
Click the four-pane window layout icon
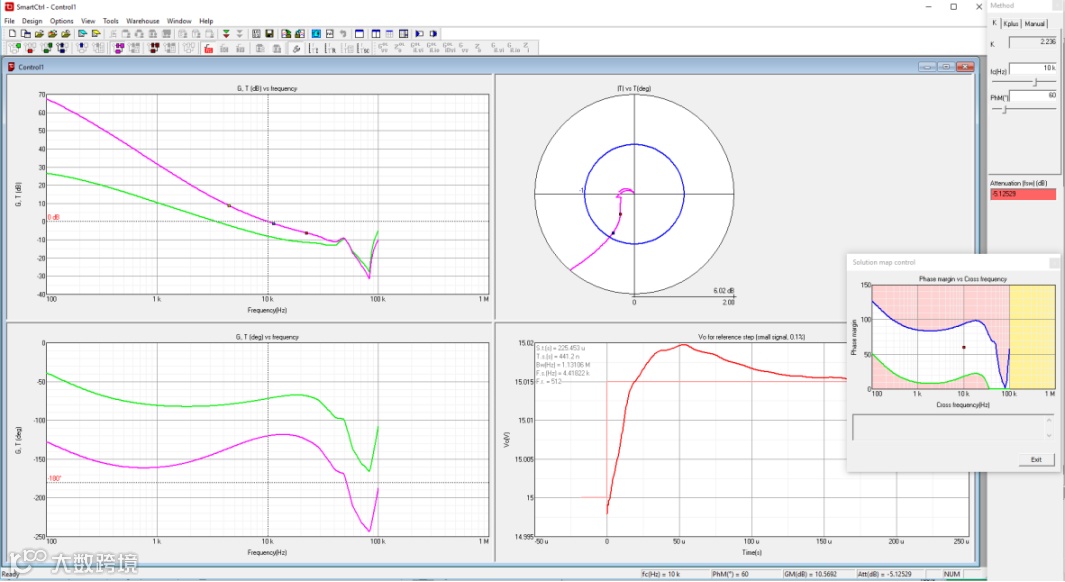[x=403, y=33]
